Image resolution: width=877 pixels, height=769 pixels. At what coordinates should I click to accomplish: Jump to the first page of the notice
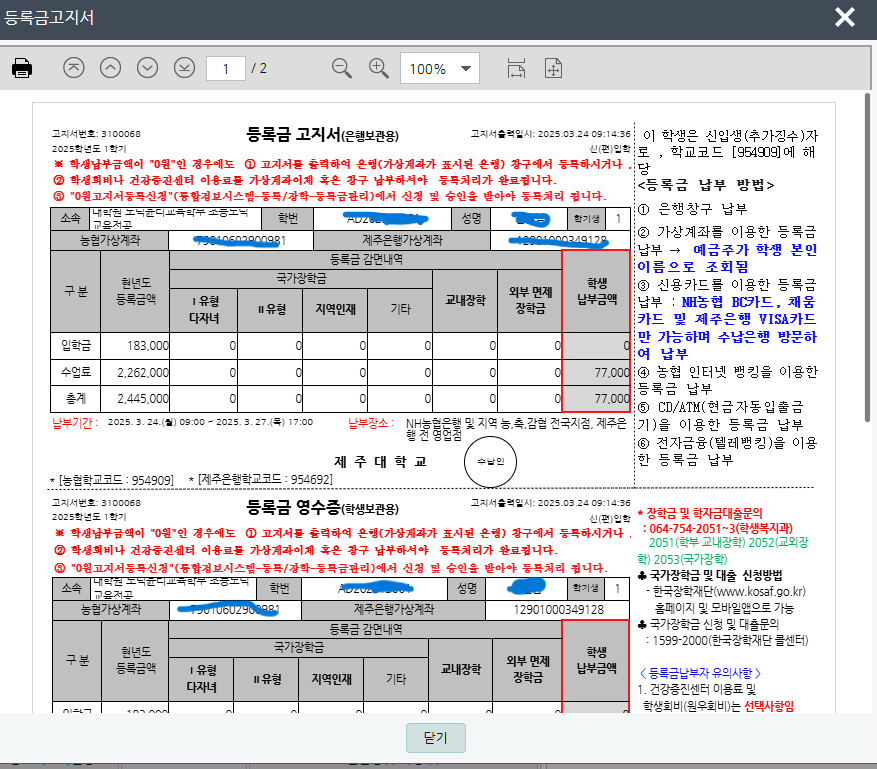point(72,69)
